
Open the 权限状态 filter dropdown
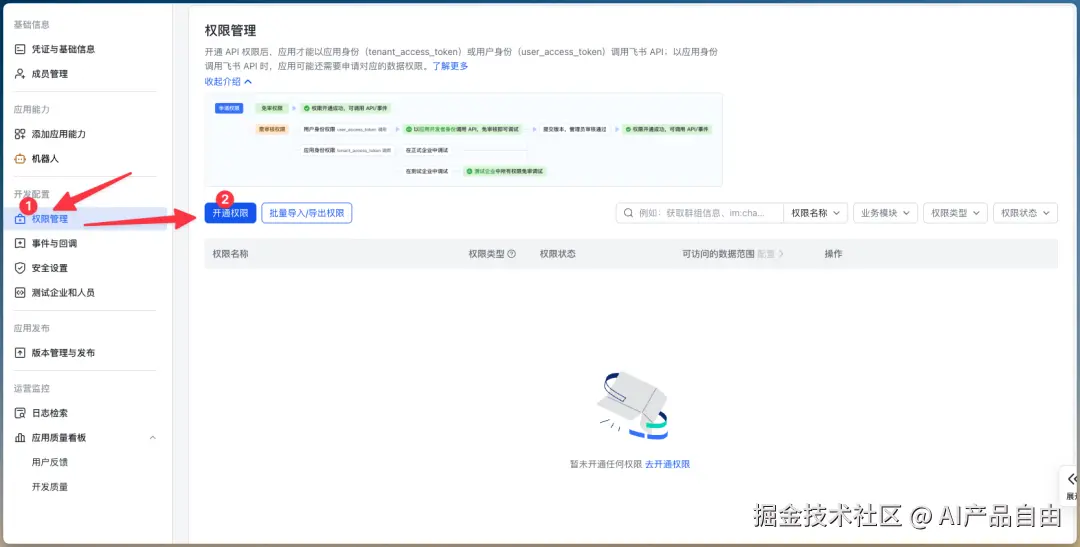(1025, 213)
